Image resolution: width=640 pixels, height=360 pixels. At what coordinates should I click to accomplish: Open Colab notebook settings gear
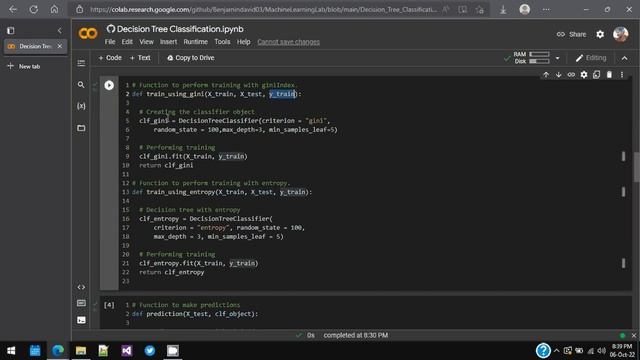click(600, 34)
